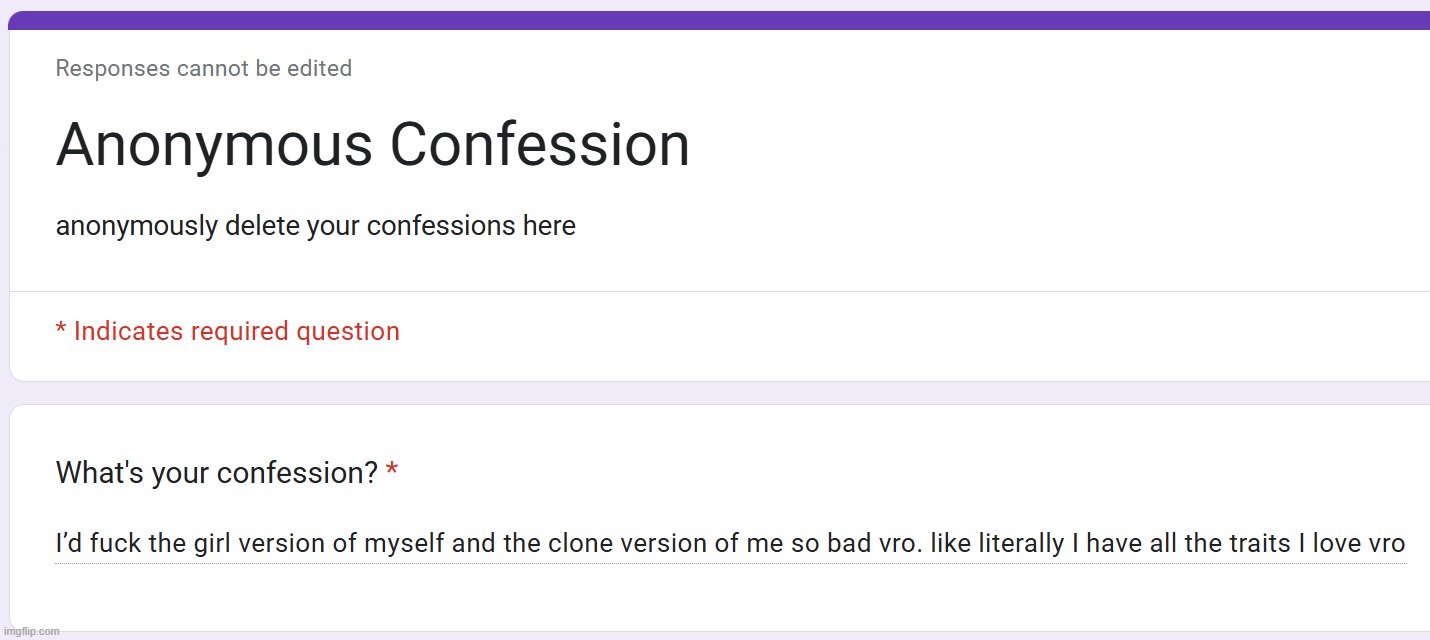Click the "Responses cannot be edited" notice

pyautogui.click(x=203, y=69)
